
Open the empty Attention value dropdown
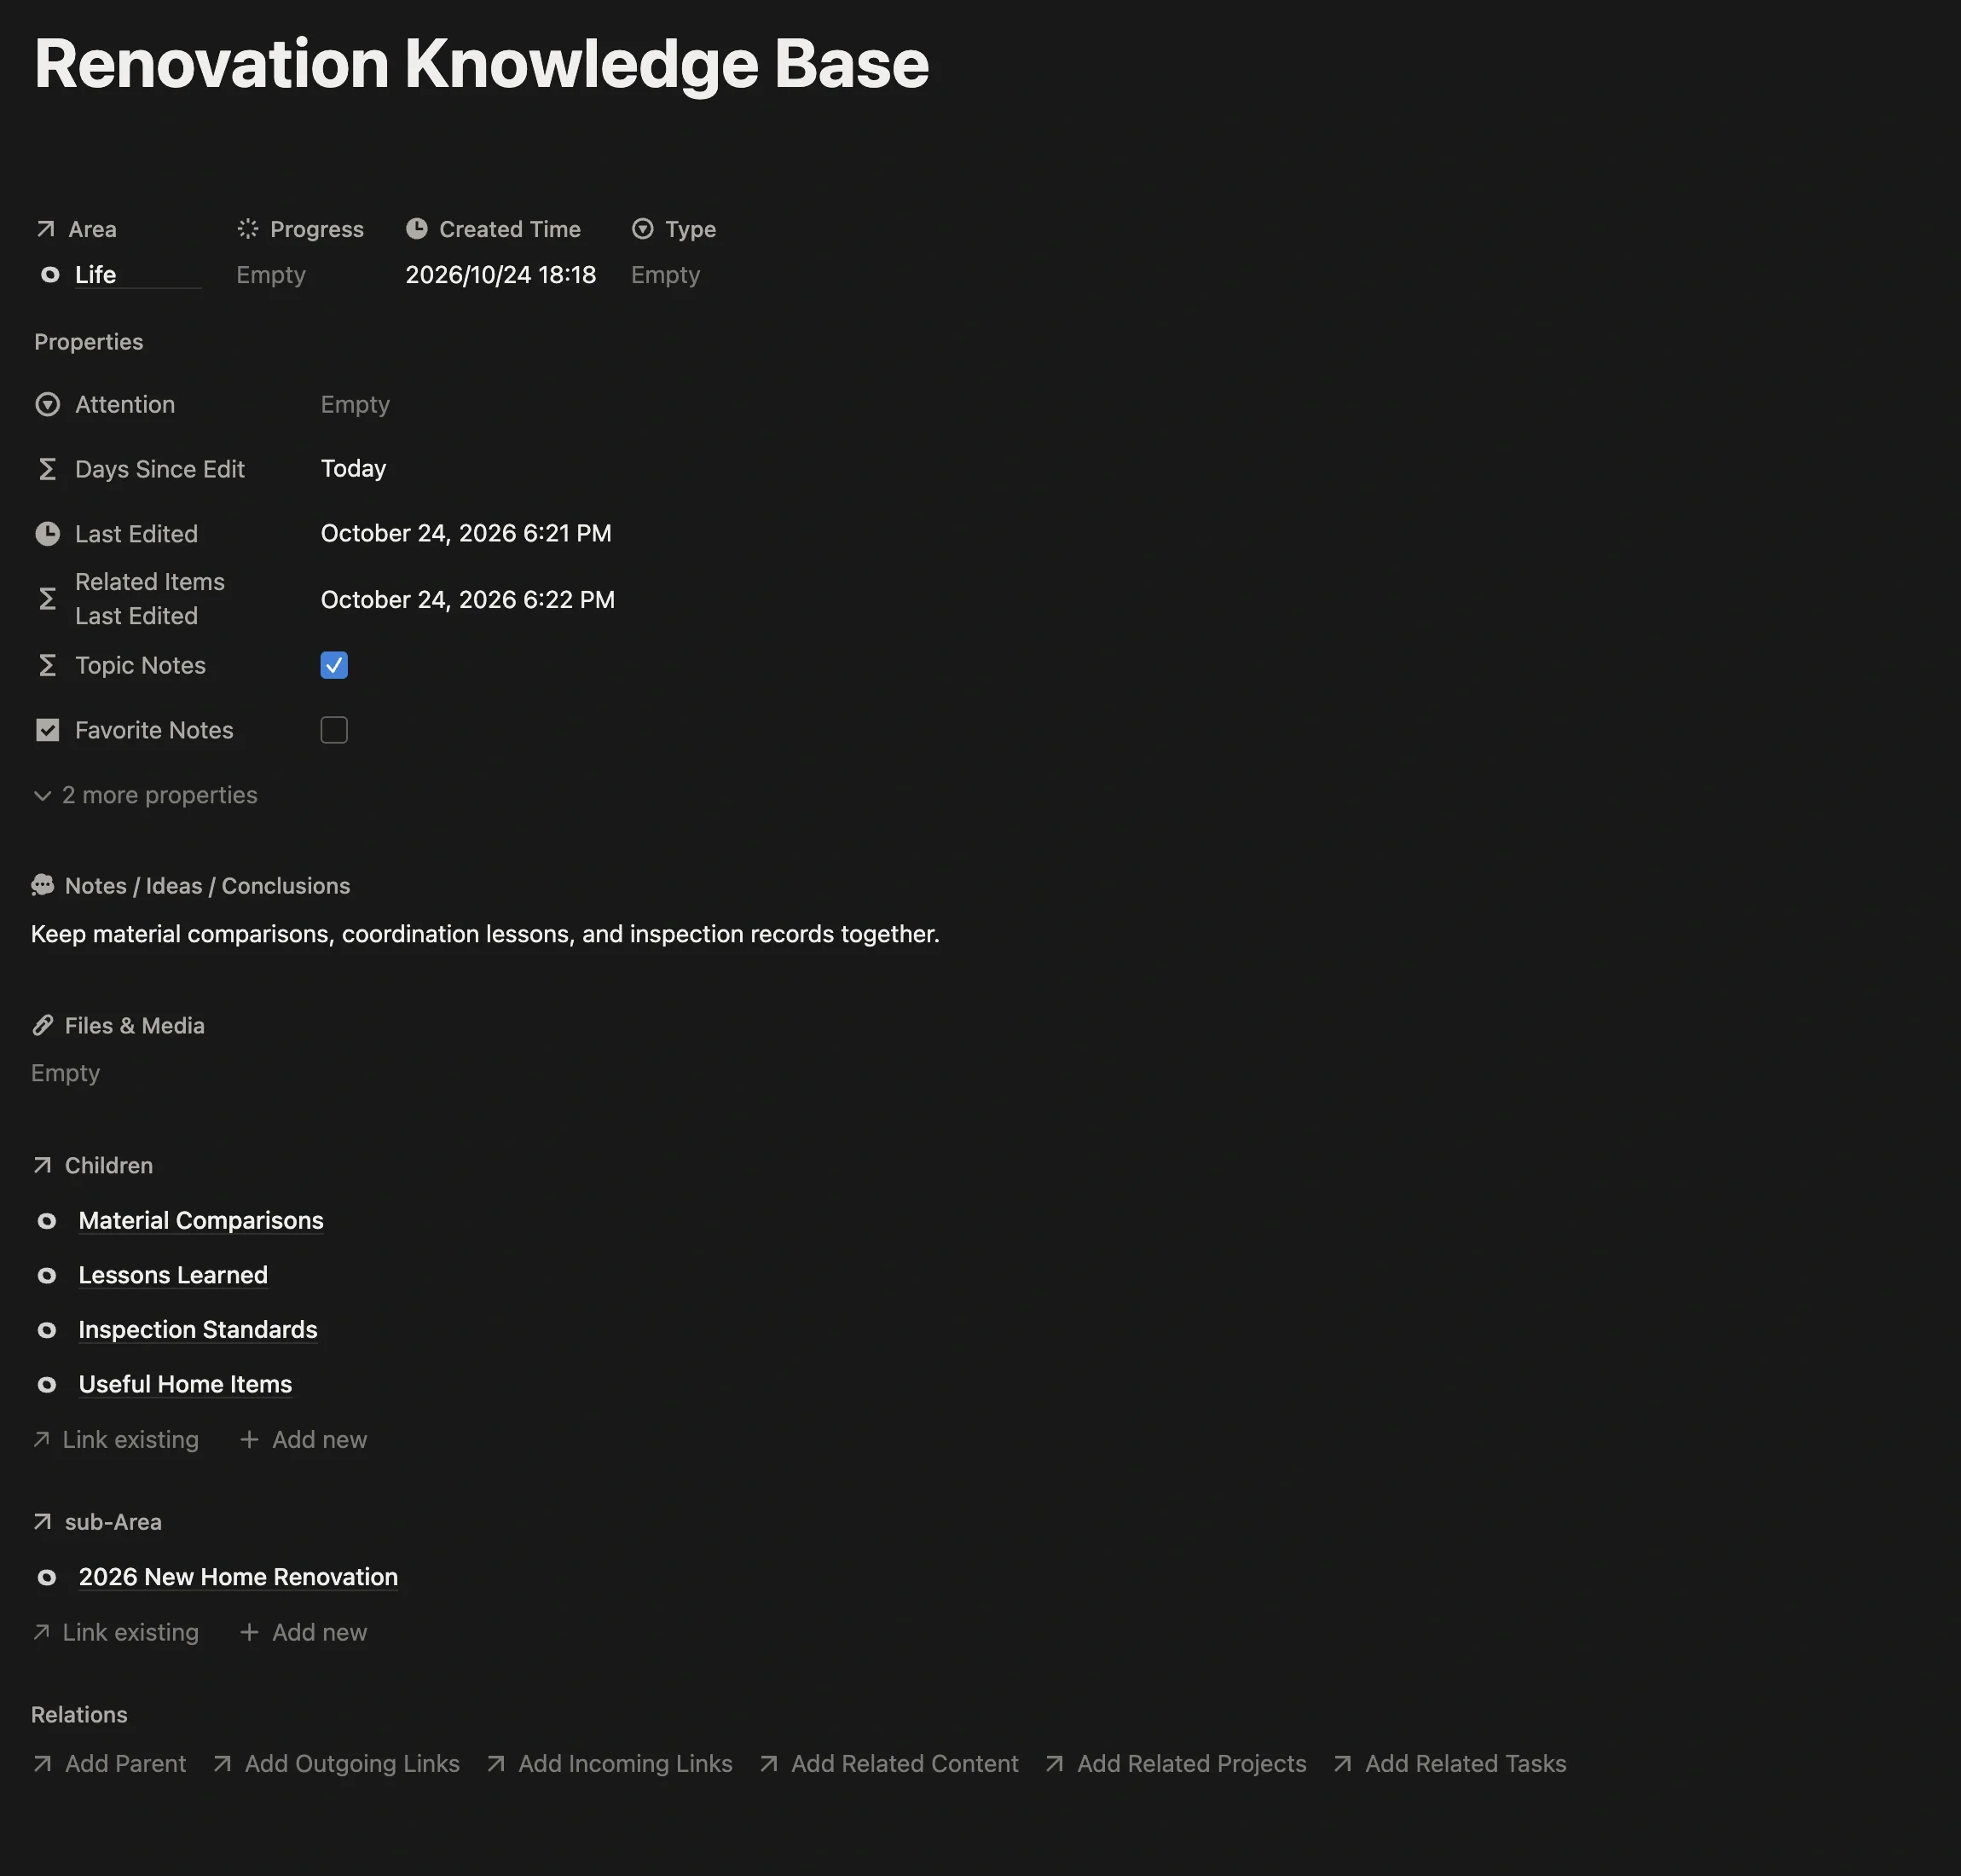(x=355, y=405)
